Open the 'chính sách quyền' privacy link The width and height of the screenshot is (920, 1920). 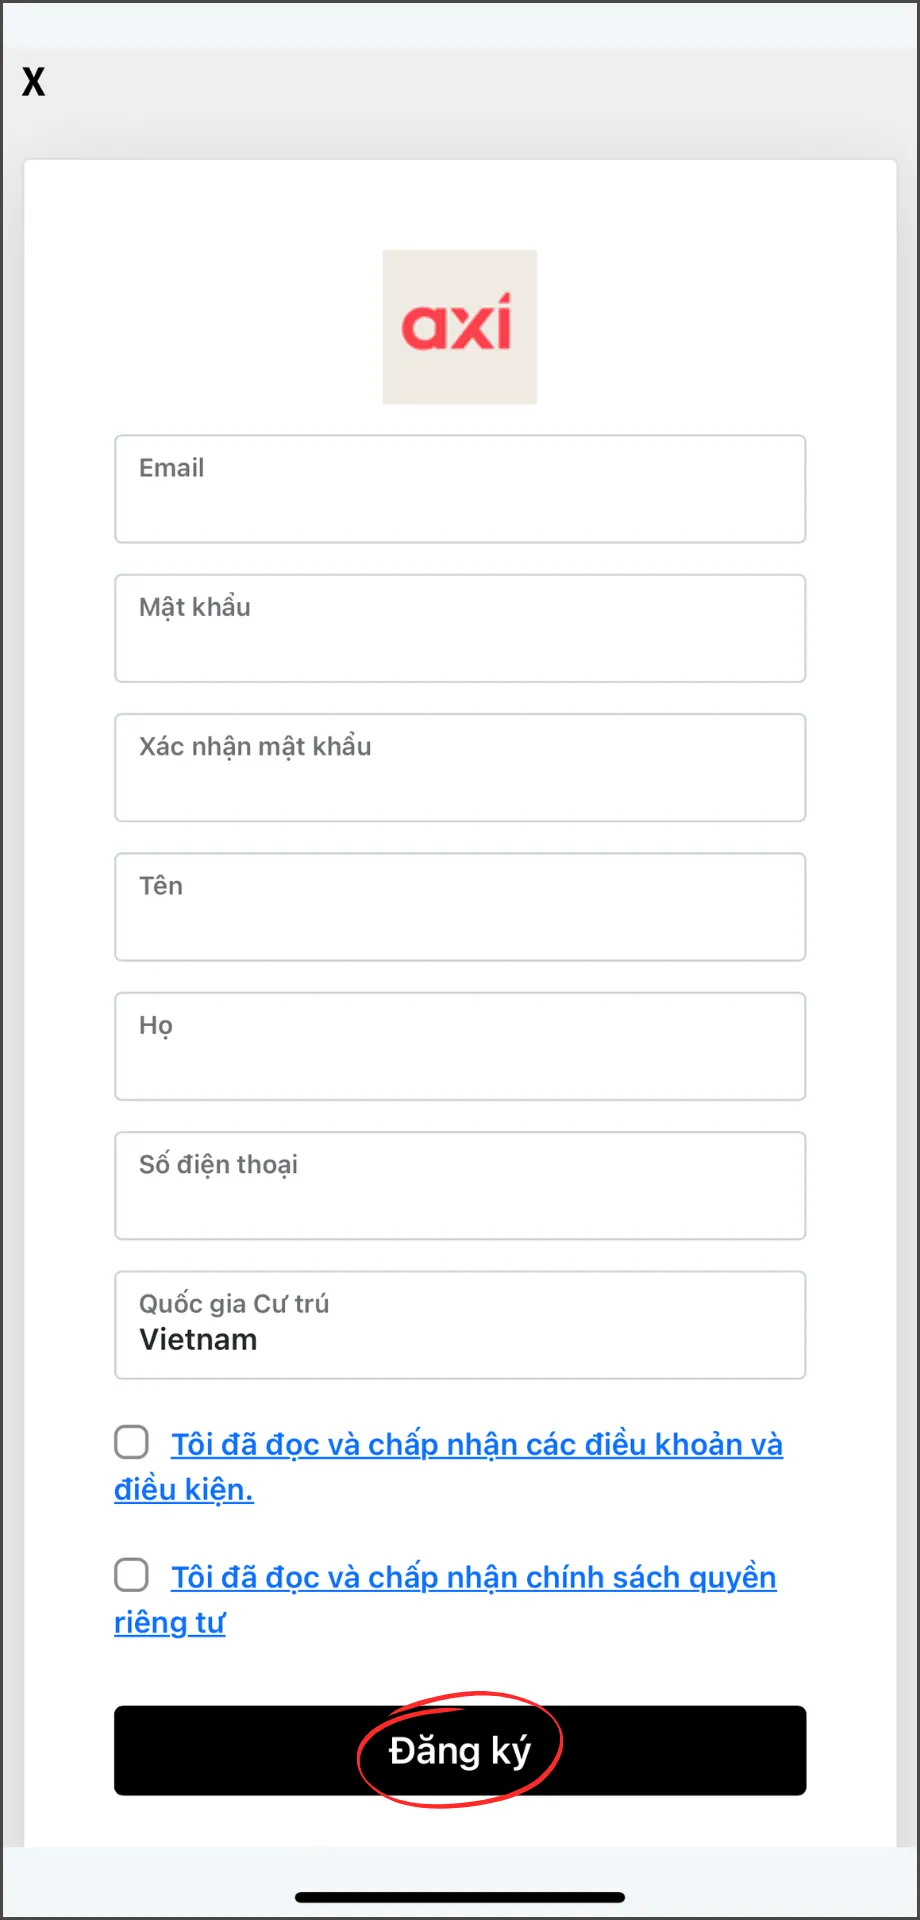click(x=652, y=1578)
